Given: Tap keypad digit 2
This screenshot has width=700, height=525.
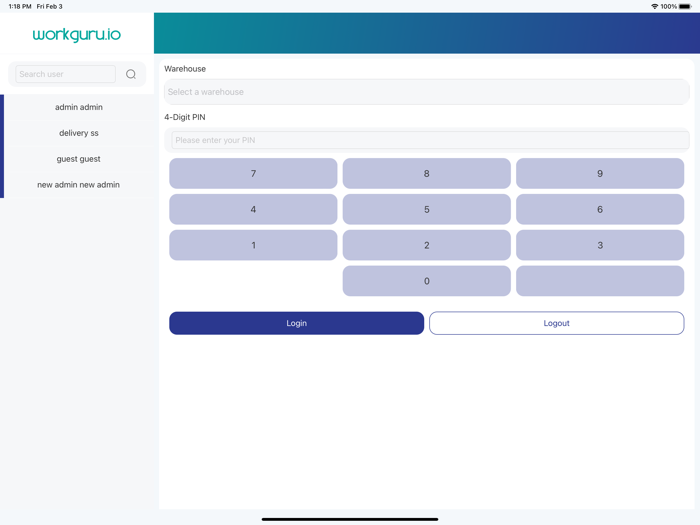Looking at the screenshot, I should tap(427, 245).
